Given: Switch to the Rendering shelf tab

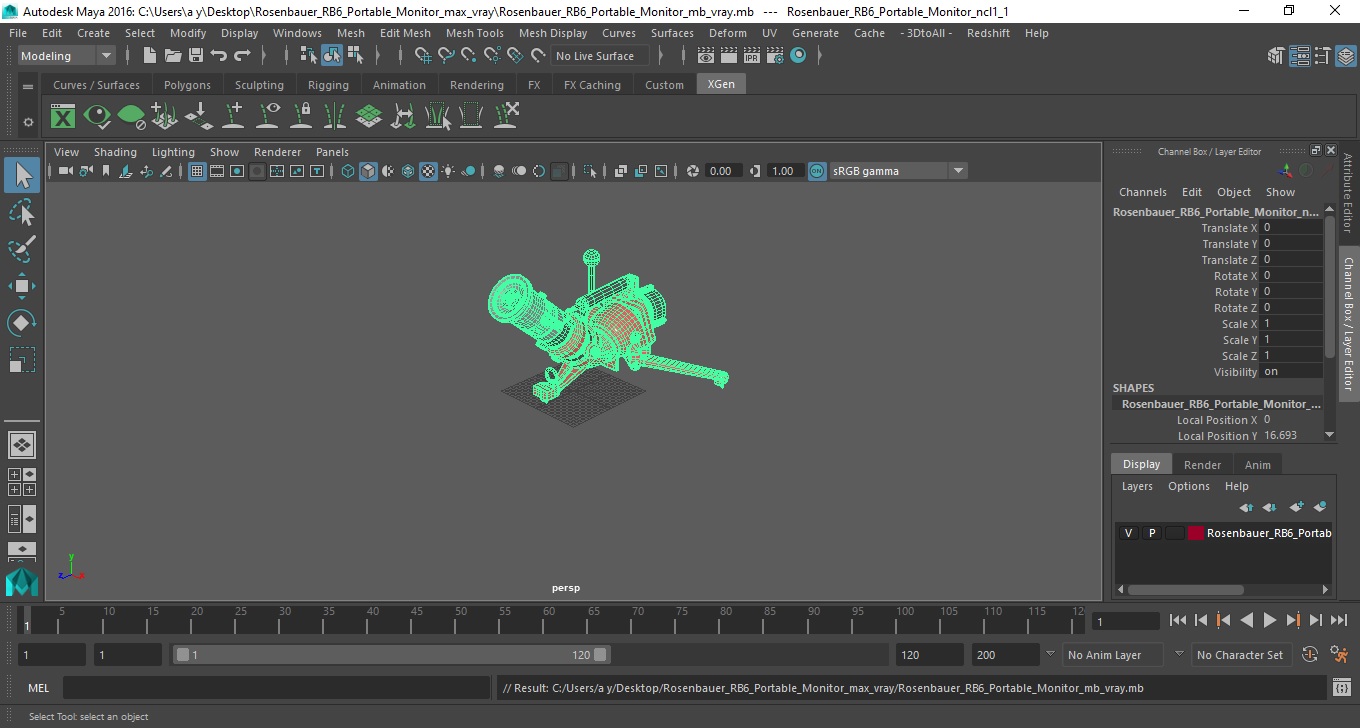Looking at the screenshot, I should (477, 85).
